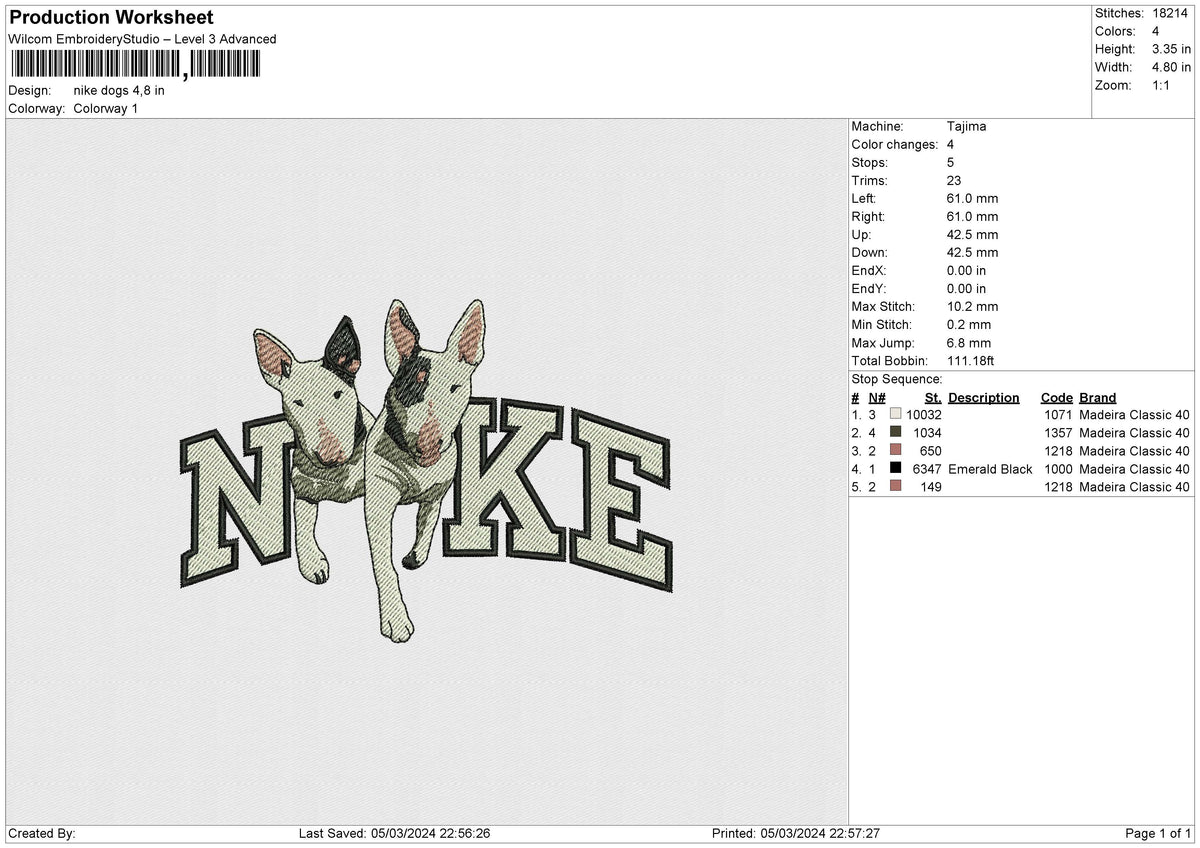Screen dimensions: 1200x848
Task: Click the Machine value Tajima
Action: pyautogui.click(x=966, y=127)
